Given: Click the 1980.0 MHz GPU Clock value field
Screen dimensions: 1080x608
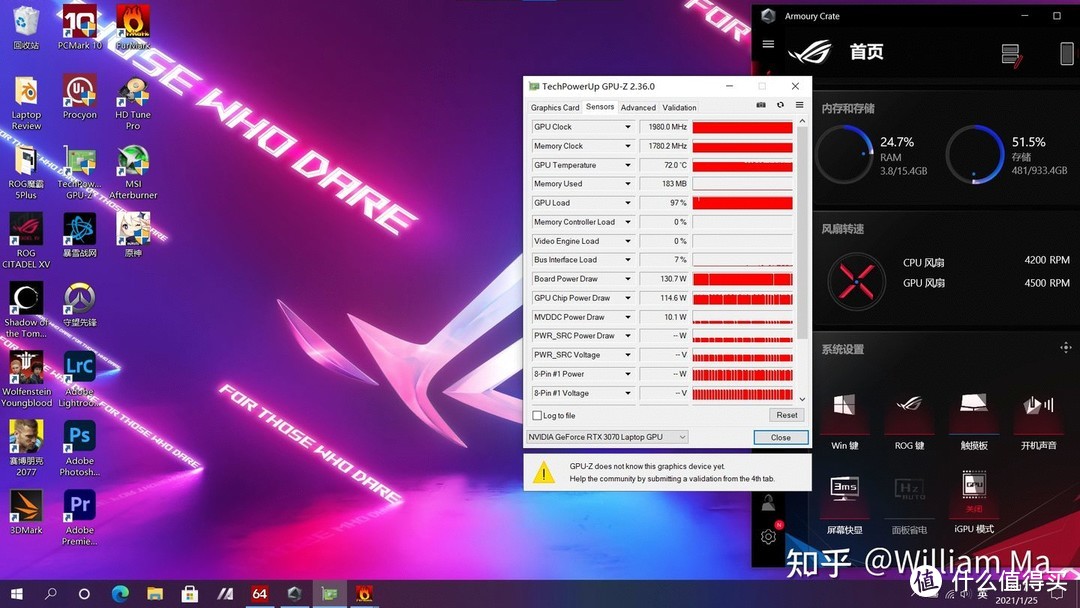Looking at the screenshot, I should pos(664,127).
